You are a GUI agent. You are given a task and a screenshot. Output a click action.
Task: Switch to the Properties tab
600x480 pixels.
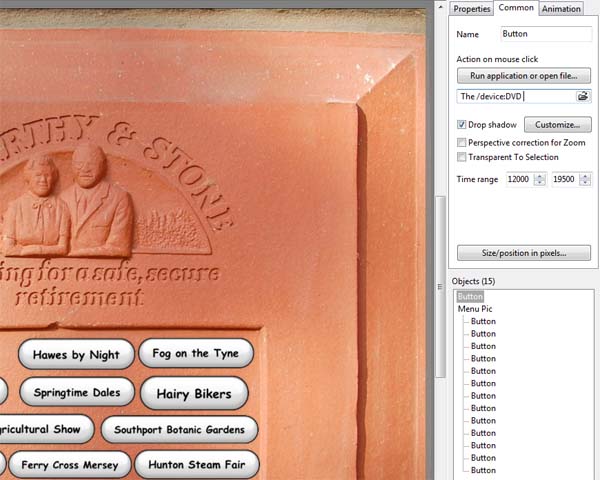tap(471, 9)
